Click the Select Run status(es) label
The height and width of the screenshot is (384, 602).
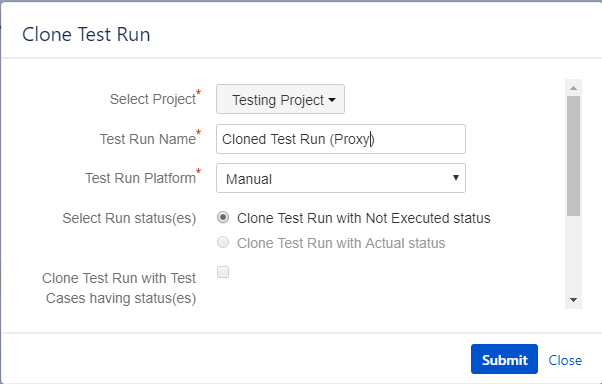[129, 218]
